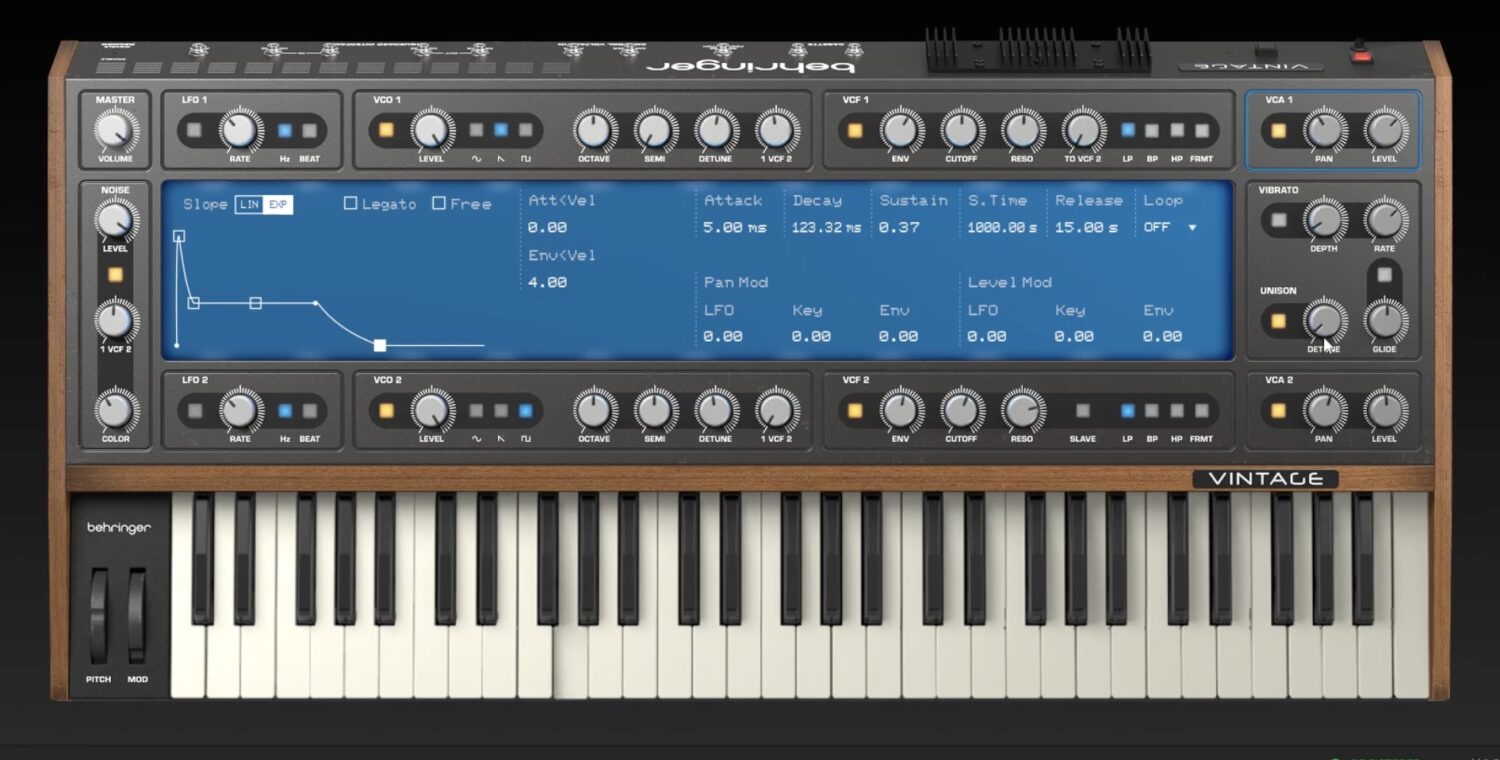Click the filled release node on envelope graph

[x=380, y=345]
